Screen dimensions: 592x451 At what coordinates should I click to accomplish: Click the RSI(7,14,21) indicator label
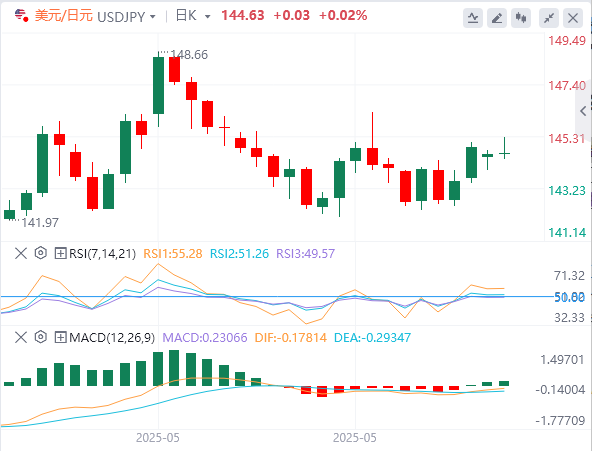pyautogui.click(x=102, y=253)
